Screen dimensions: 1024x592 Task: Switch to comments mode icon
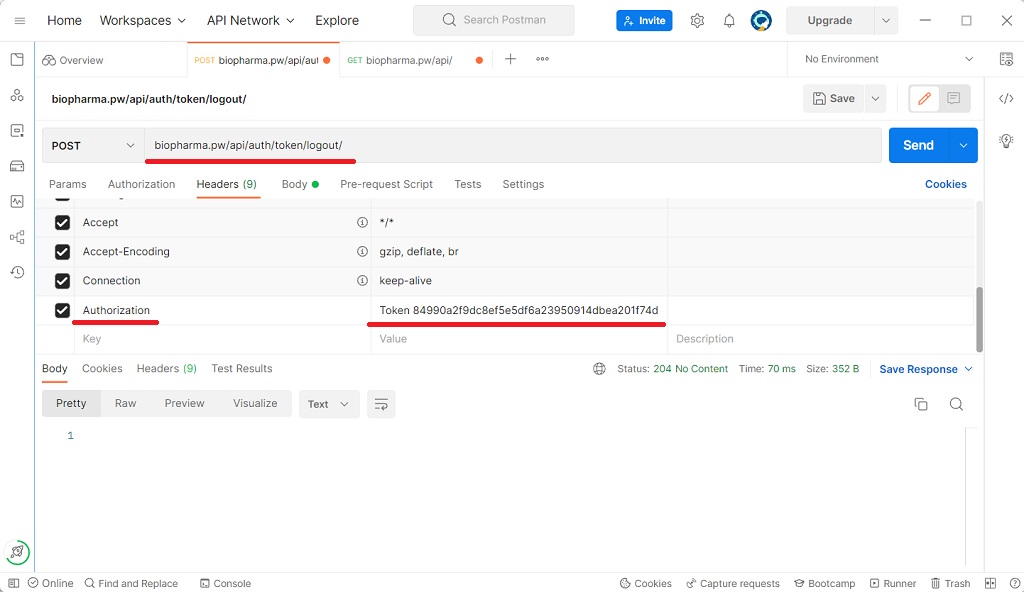953,99
